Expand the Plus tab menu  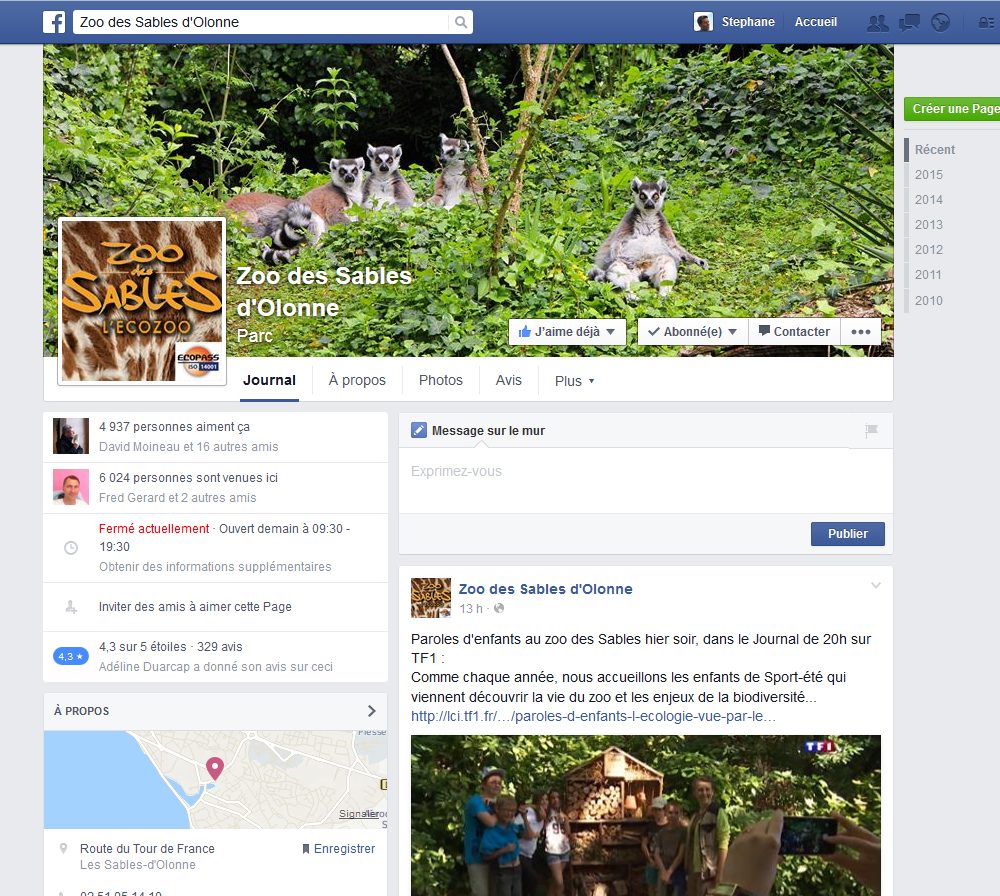pyautogui.click(x=574, y=381)
